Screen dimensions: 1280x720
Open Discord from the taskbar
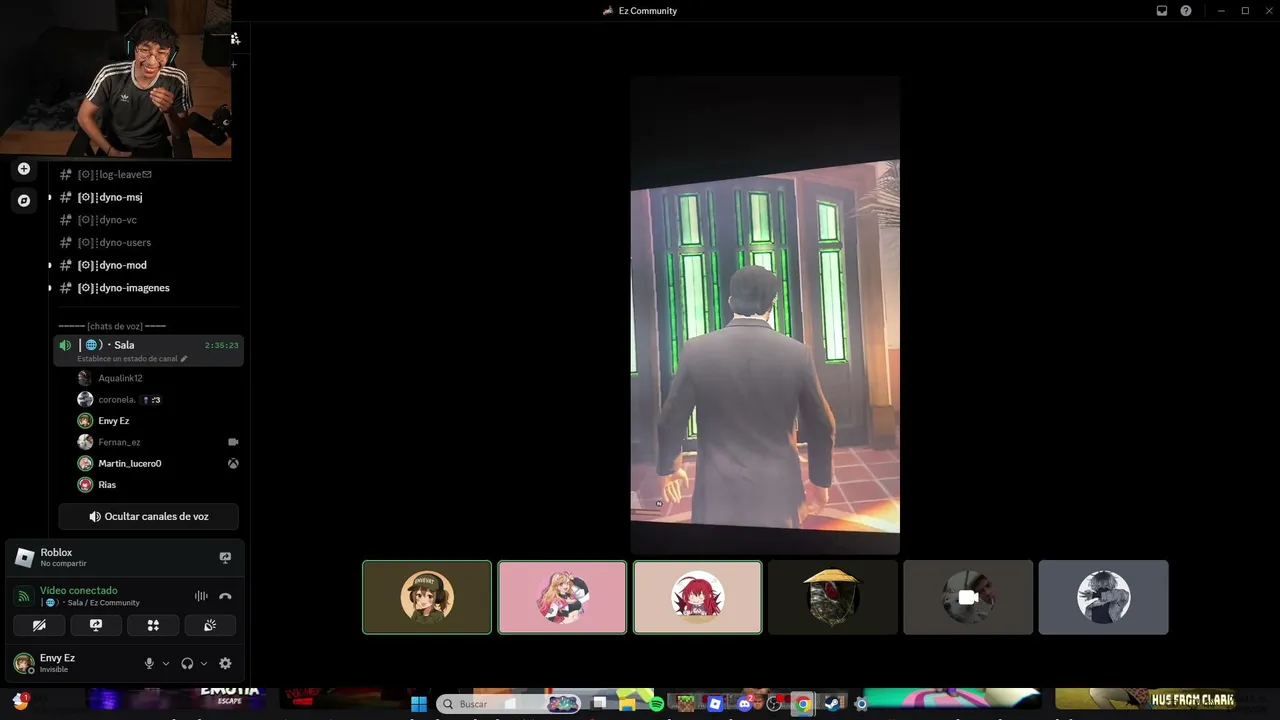[x=744, y=704]
